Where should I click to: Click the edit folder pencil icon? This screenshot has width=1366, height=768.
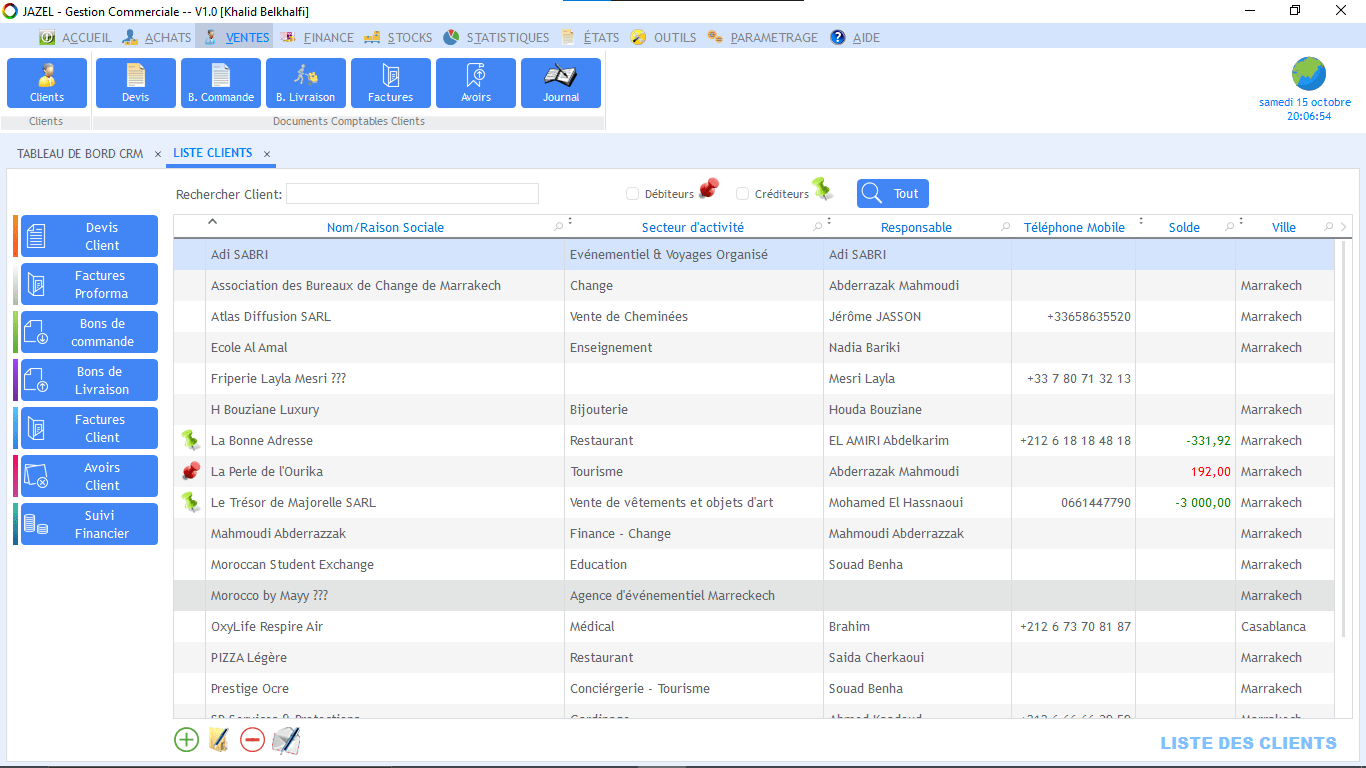[219, 740]
